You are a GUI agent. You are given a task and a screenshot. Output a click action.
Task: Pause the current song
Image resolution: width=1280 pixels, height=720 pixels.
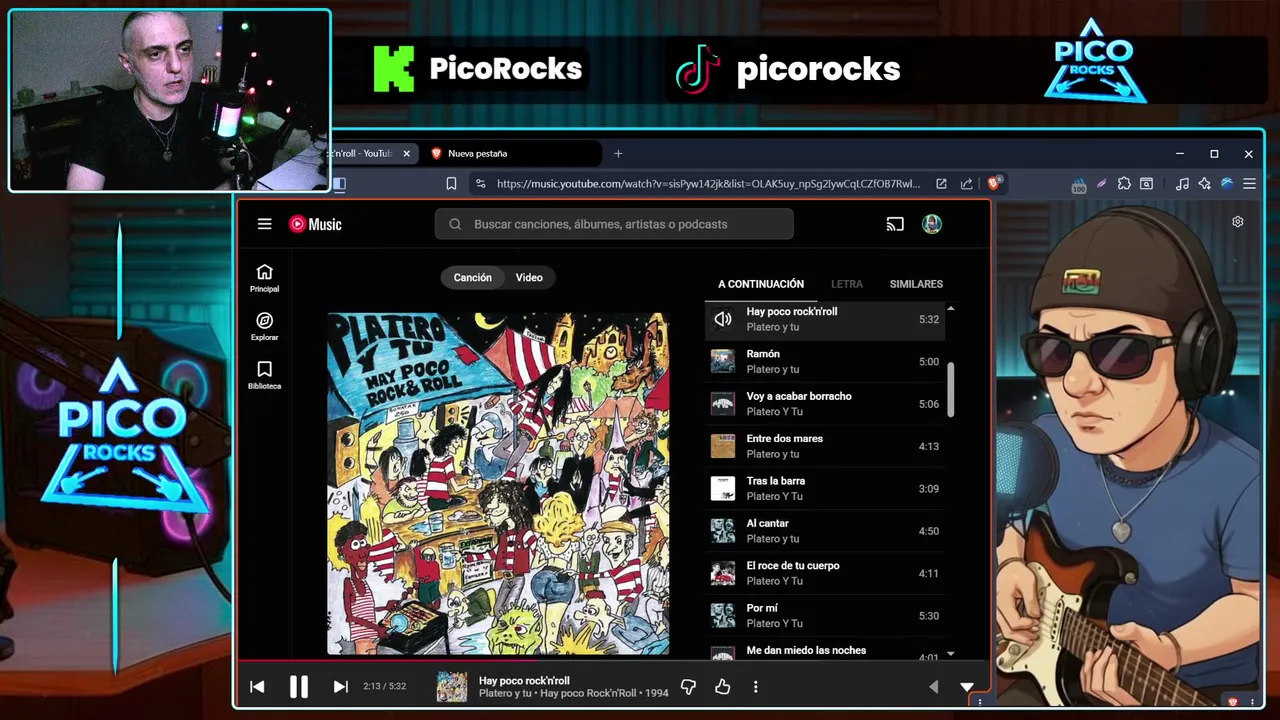[x=298, y=686]
